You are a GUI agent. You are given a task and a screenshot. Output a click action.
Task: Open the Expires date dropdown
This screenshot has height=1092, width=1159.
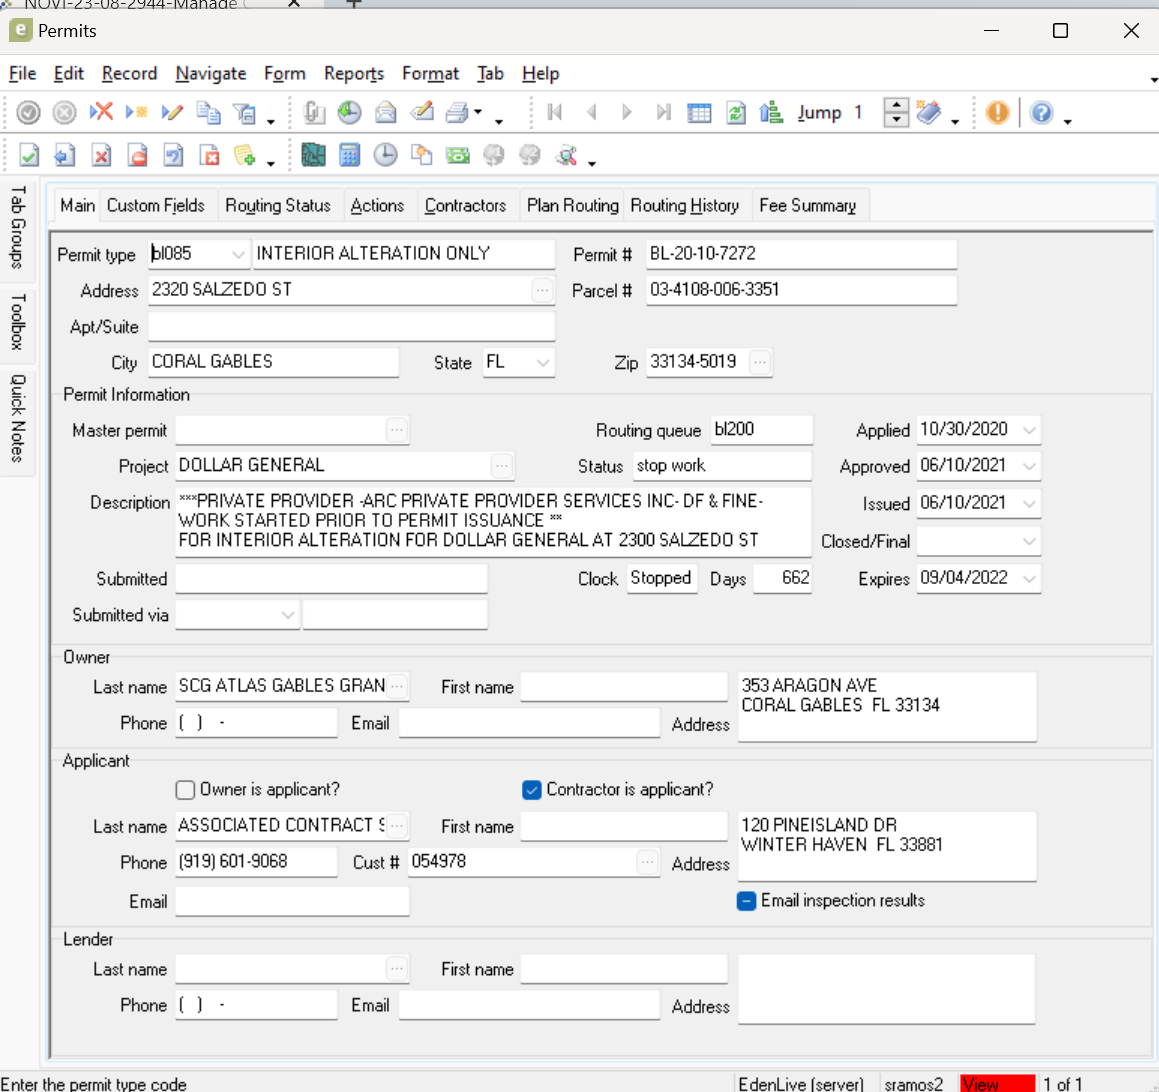click(x=1029, y=579)
